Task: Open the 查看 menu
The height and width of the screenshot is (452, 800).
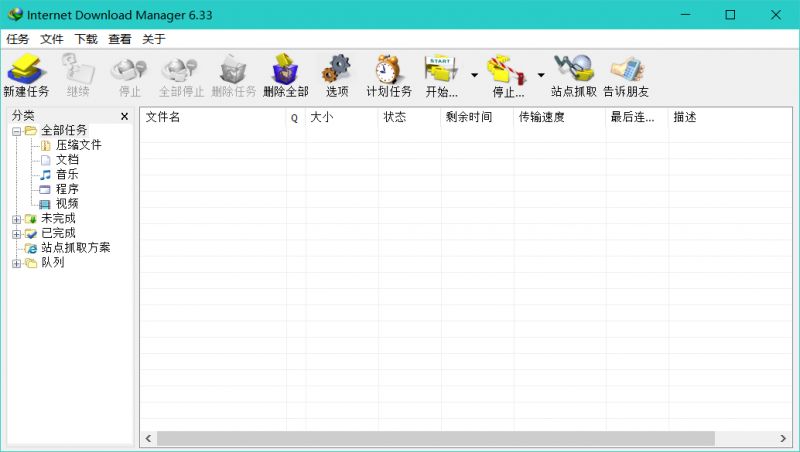Action: pos(120,39)
